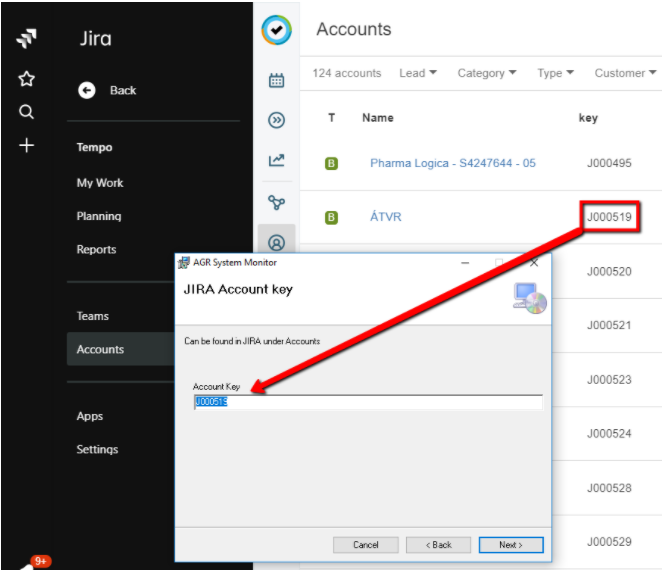The image size is (662, 572).
Task: Select Accounts in the sidebar
Action: click(121, 349)
